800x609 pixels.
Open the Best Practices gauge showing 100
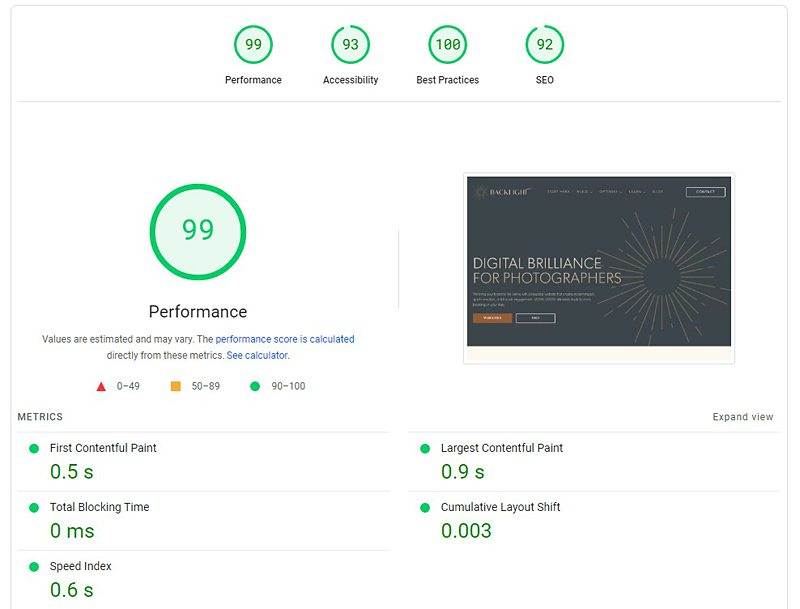(447, 45)
